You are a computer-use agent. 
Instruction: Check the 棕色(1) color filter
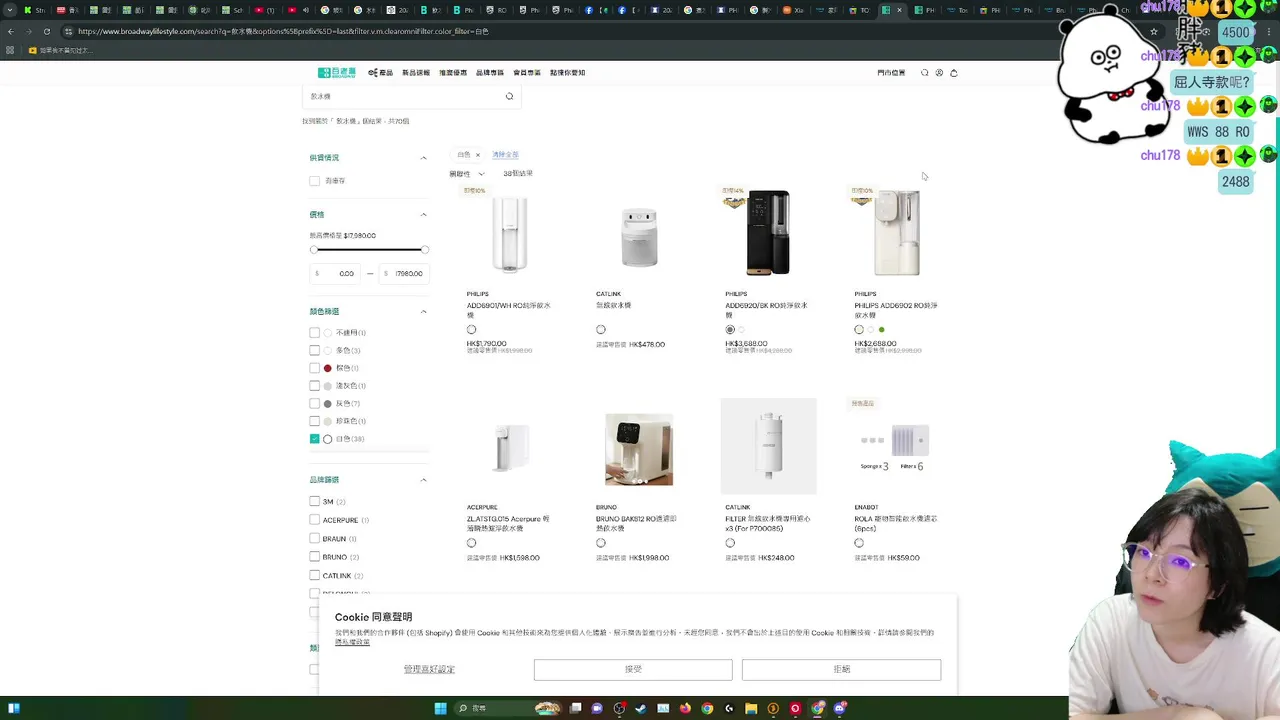314,368
